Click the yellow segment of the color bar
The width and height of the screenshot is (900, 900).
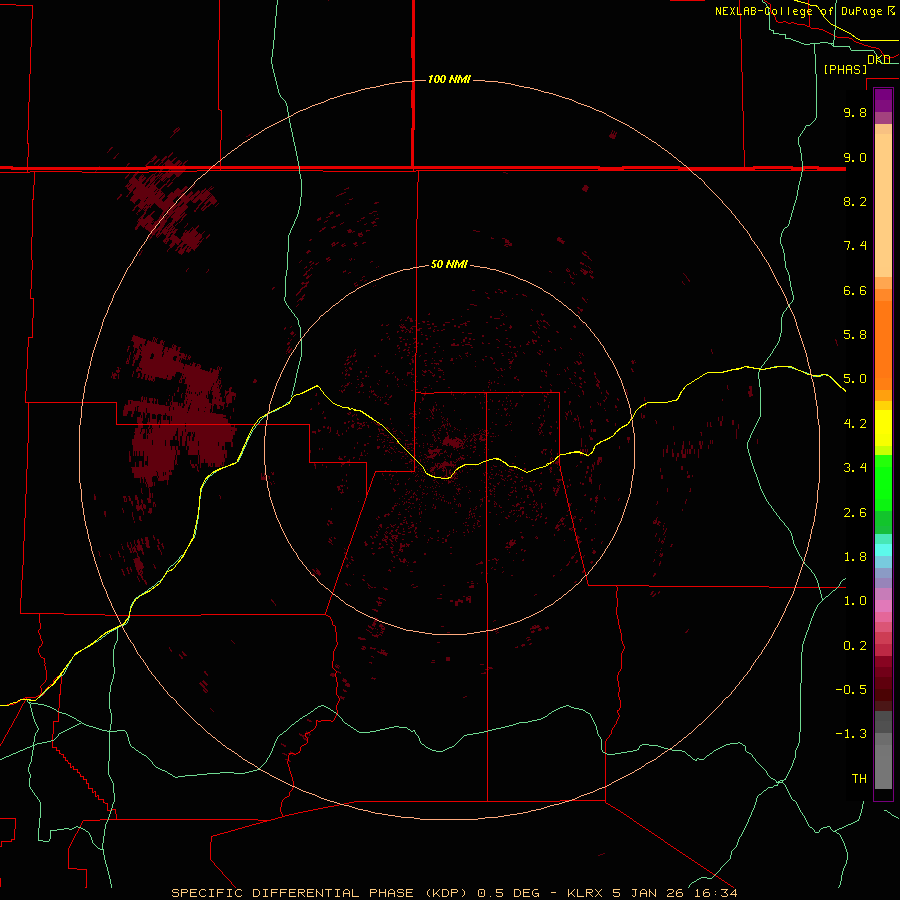coord(883,428)
